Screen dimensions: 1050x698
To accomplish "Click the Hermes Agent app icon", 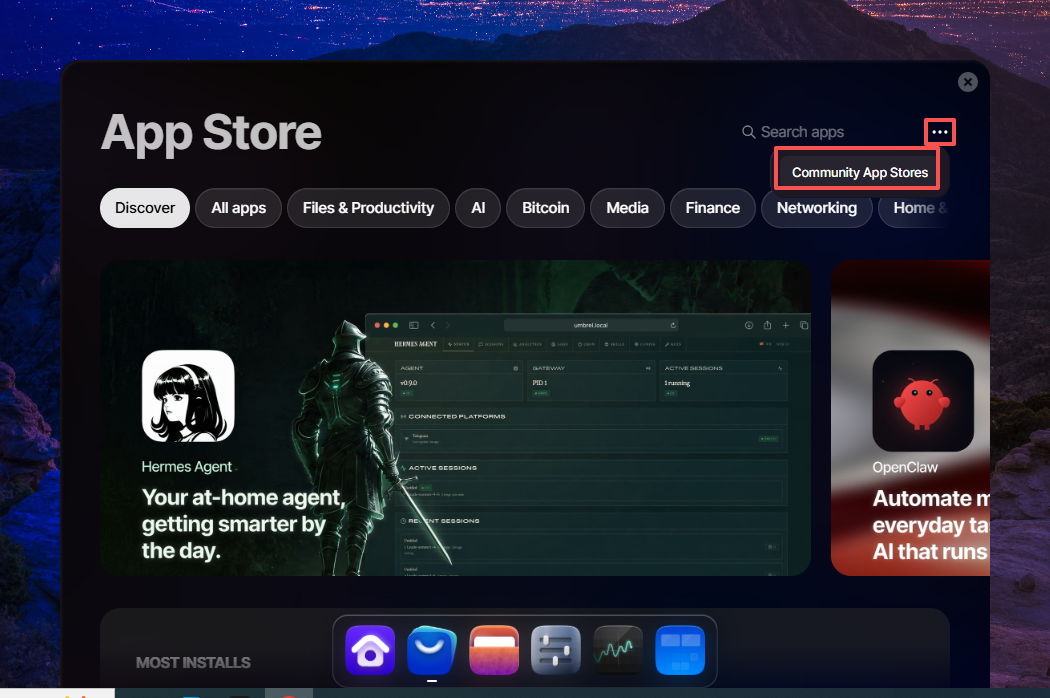I will coord(188,396).
